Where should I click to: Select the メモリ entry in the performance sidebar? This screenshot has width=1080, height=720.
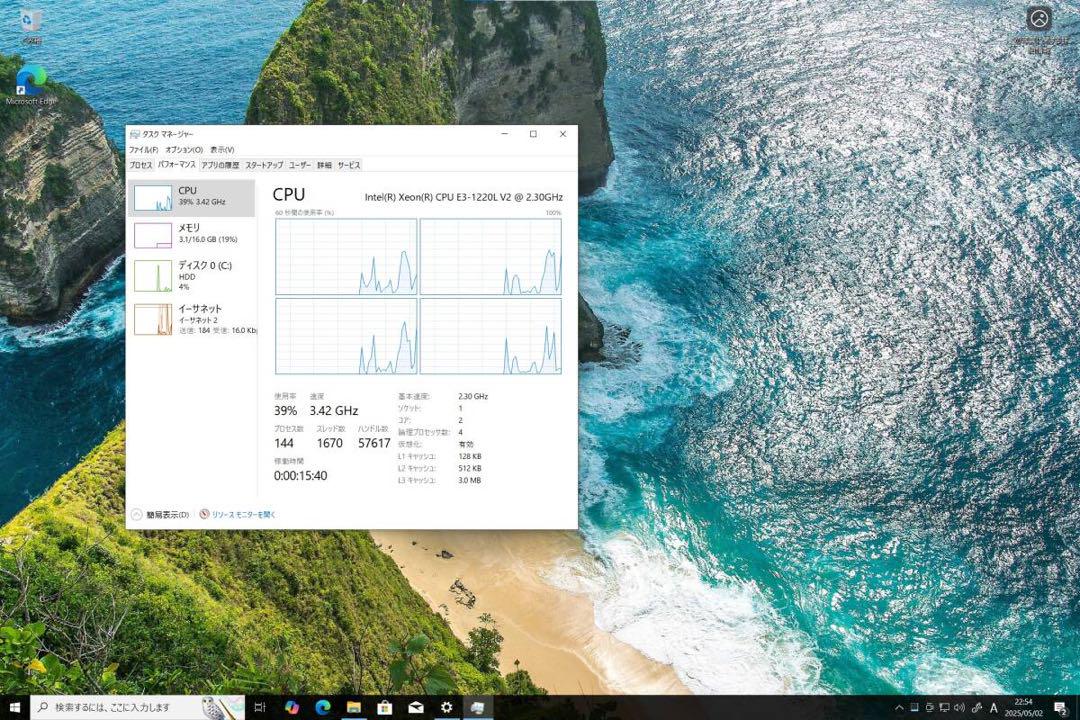coord(191,235)
